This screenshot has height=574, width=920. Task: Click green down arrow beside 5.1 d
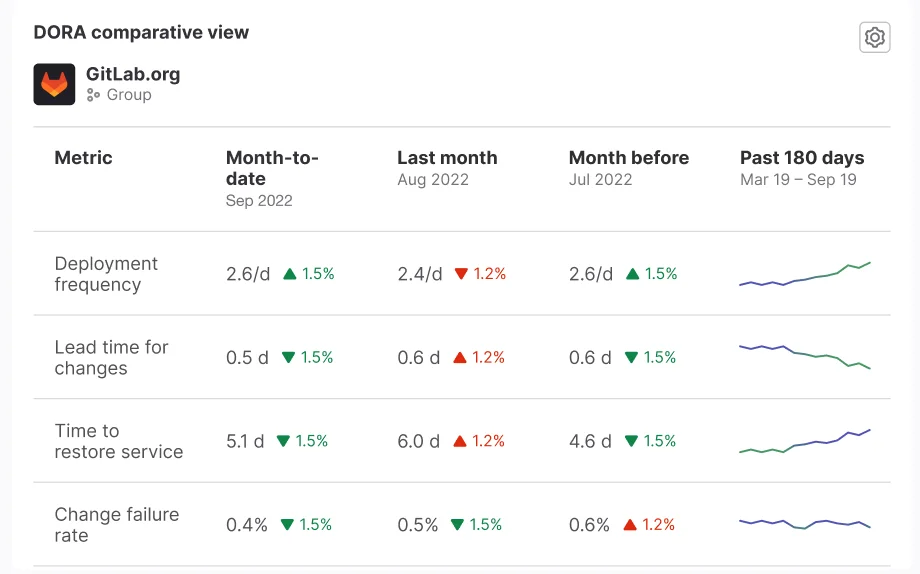click(284, 441)
